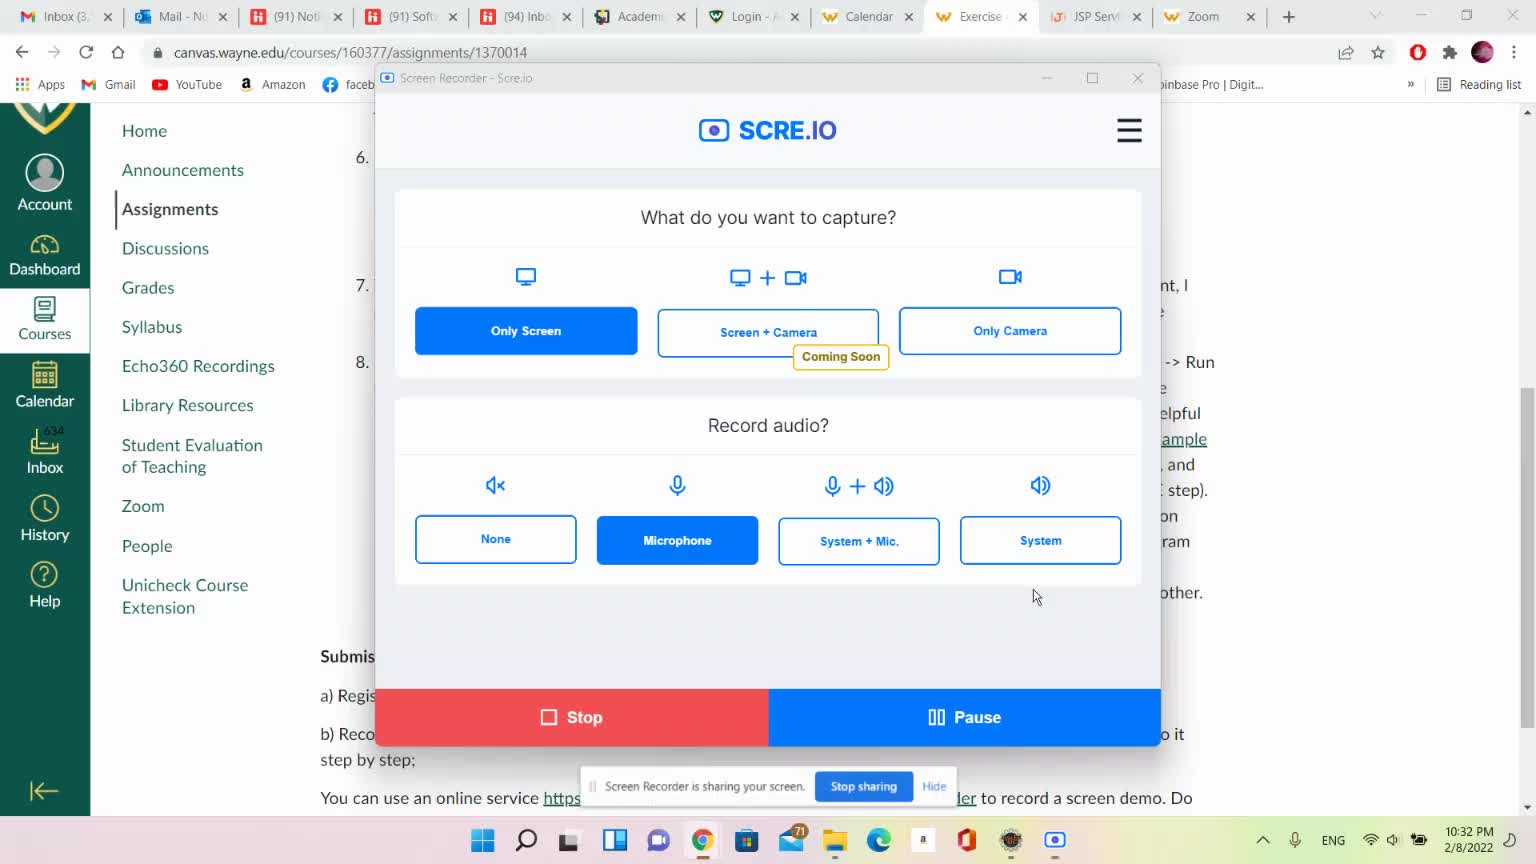Open the SCRE.IO hamburger menu
The height and width of the screenshot is (864, 1536).
[x=1129, y=130]
